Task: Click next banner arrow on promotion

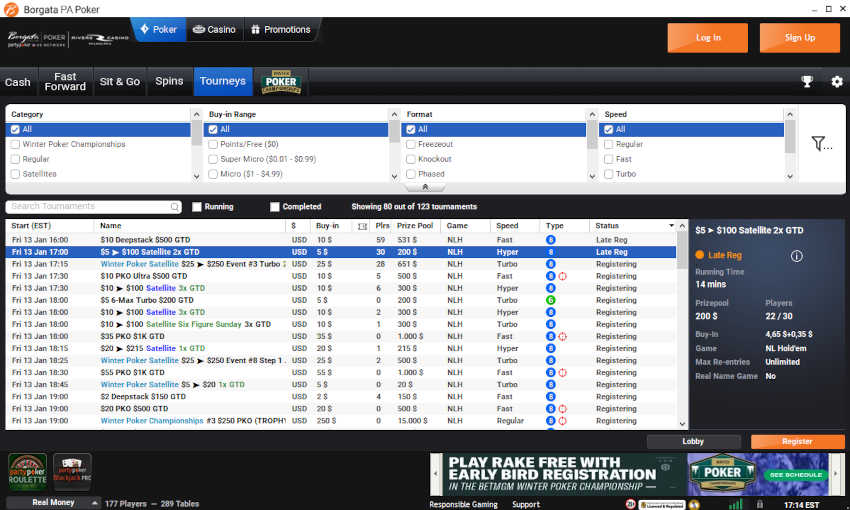Action: 835,474
